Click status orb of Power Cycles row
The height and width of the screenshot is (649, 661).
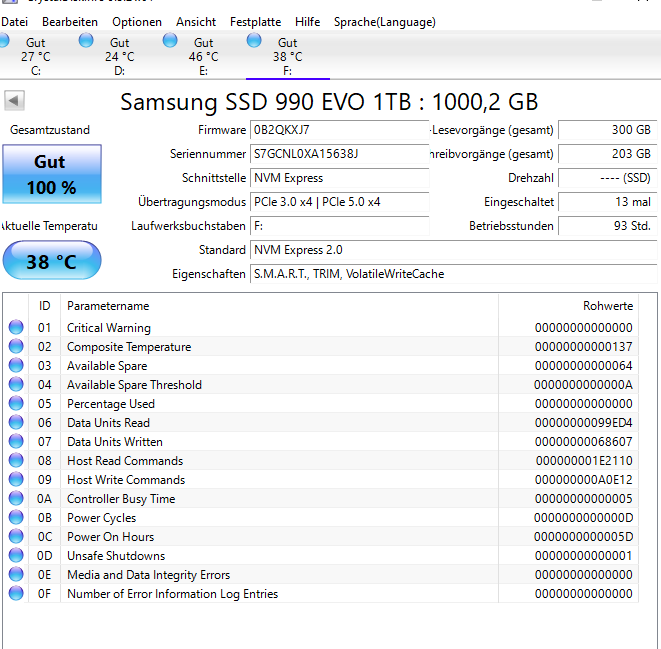(x=16, y=517)
